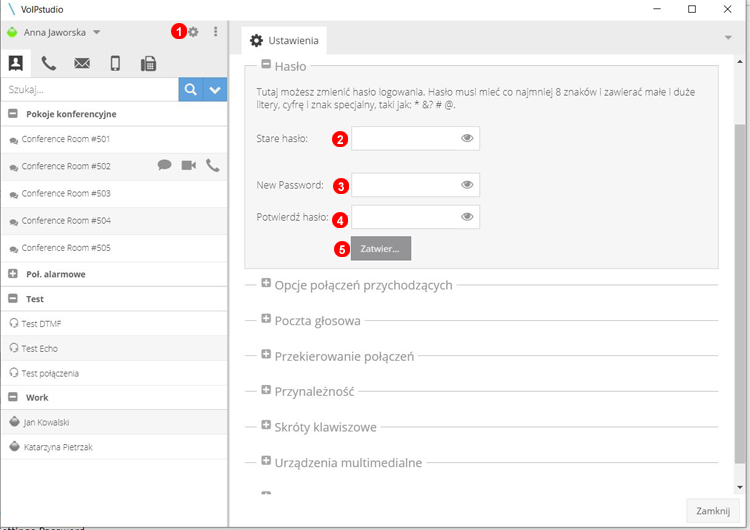Start video call with Conference Room #502
This screenshot has height=530, width=750.
click(x=188, y=165)
